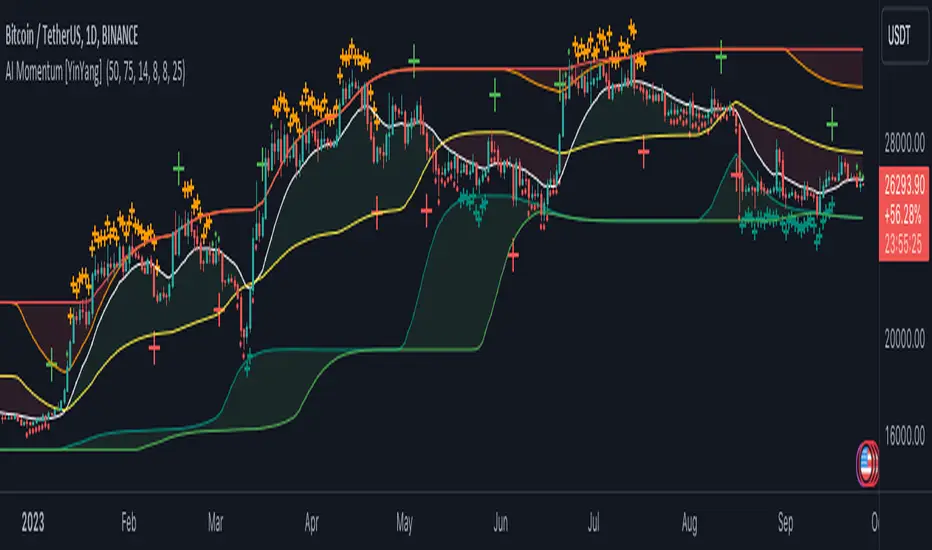Click the US flag event marker icon
Viewport: 932px width, 550px height.
867,464
